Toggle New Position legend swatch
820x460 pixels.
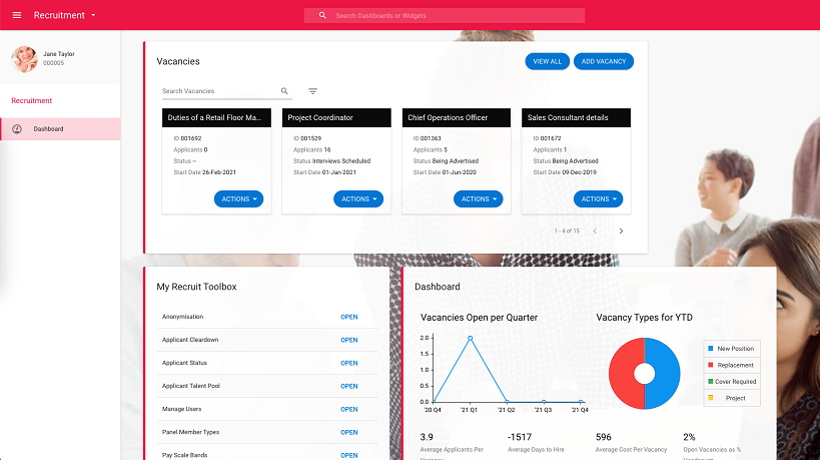click(710, 348)
